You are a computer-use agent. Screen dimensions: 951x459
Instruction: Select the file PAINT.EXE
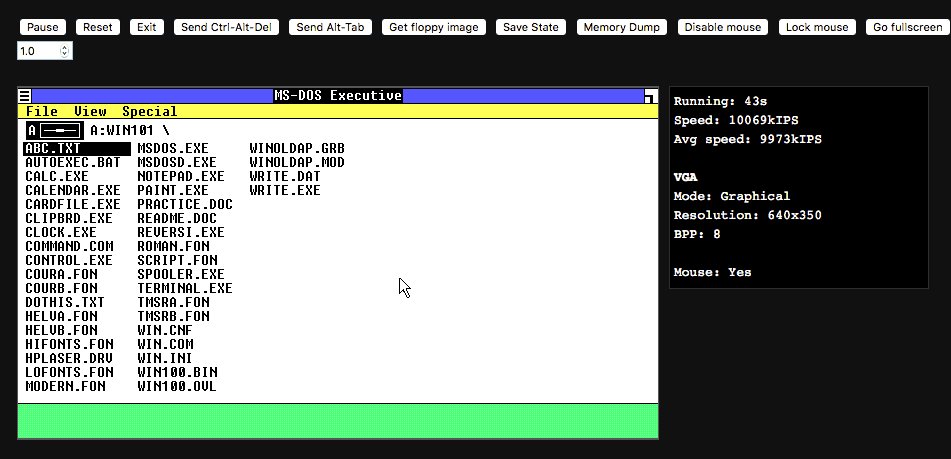(x=173, y=190)
